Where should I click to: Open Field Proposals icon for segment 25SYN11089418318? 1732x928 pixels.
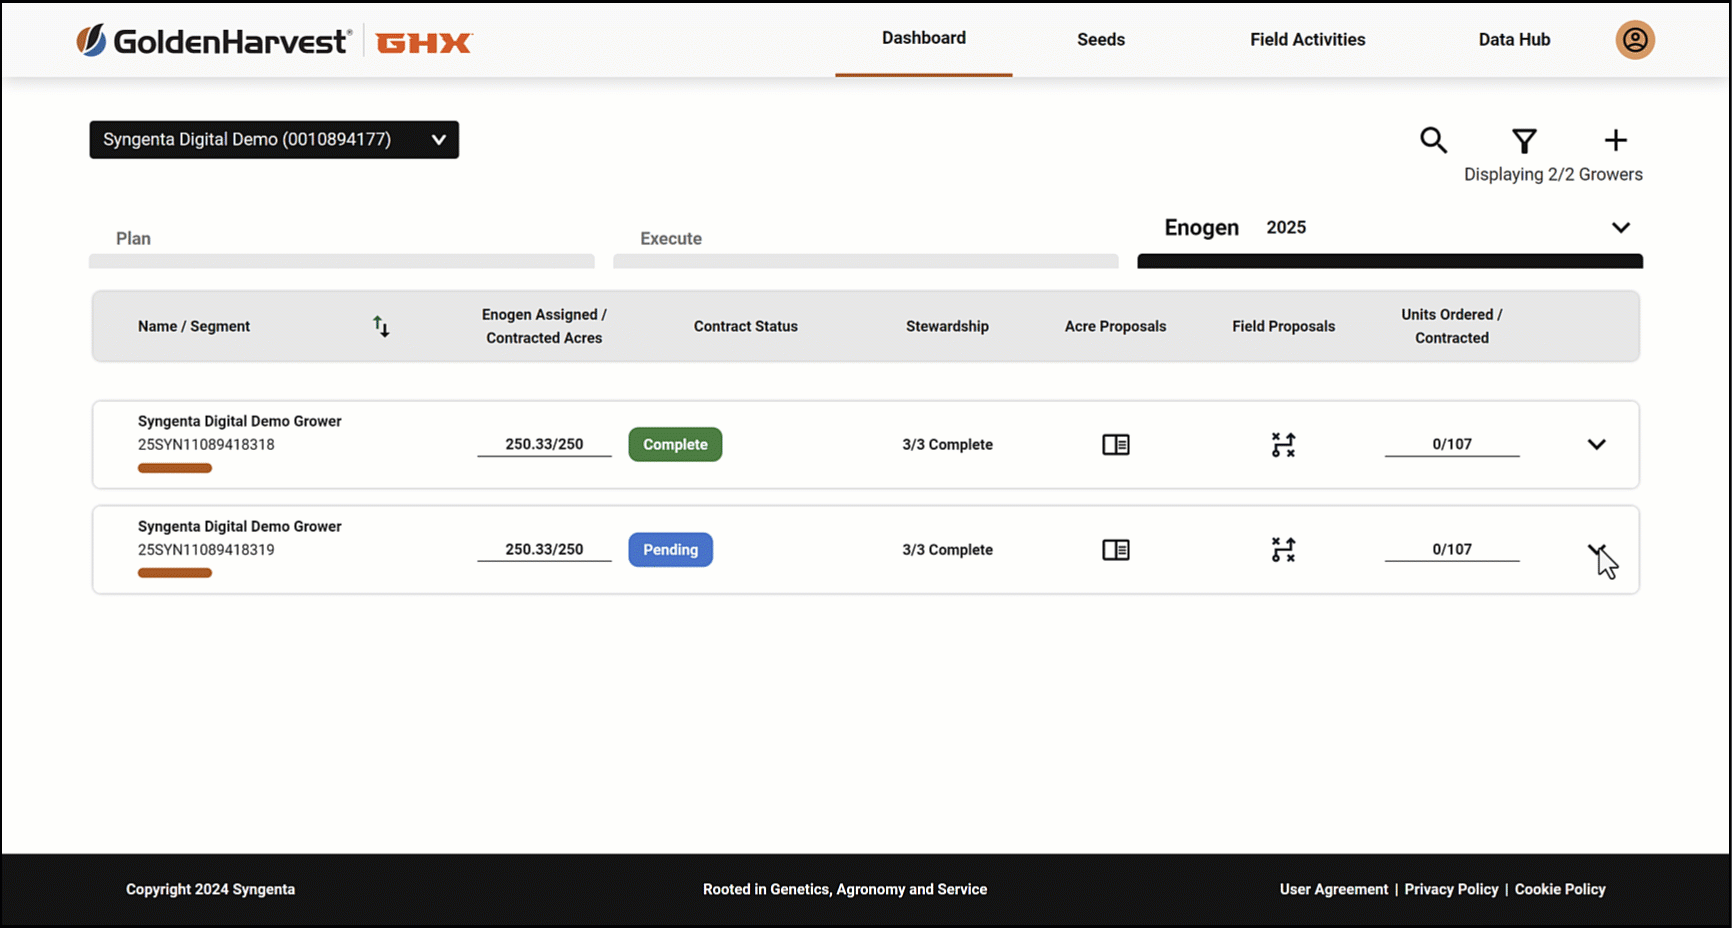(1283, 444)
